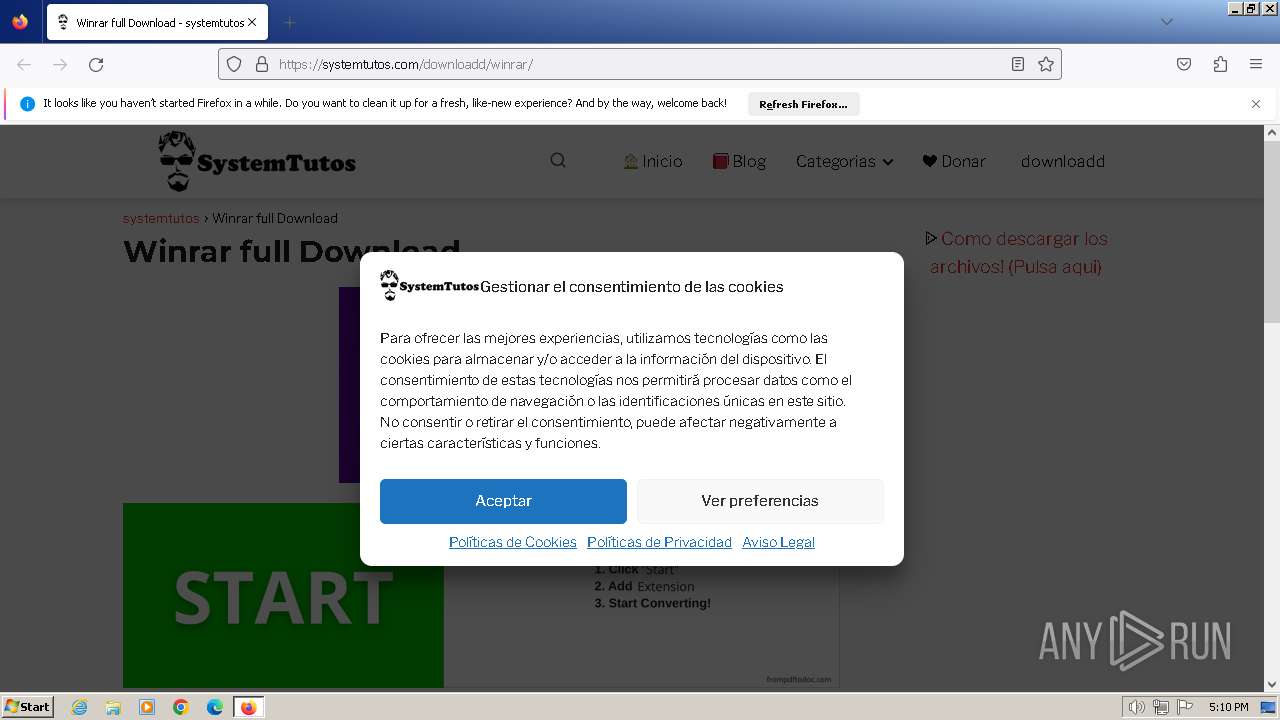Close the Winrar full Download tab
The image size is (1280, 720).
pos(252,22)
